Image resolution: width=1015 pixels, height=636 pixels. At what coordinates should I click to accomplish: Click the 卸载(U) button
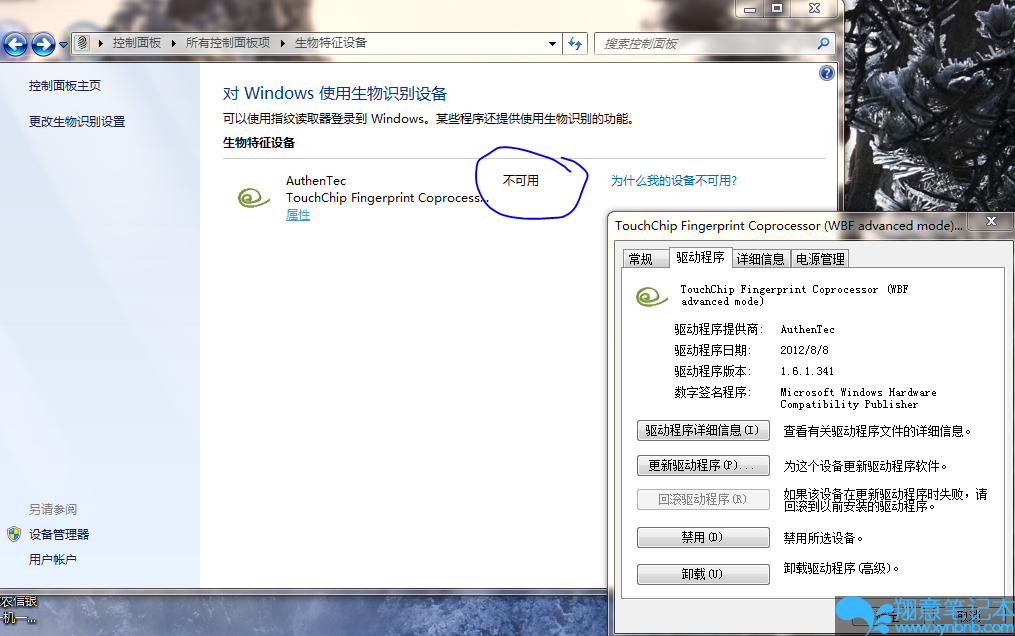(x=703, y=574)
